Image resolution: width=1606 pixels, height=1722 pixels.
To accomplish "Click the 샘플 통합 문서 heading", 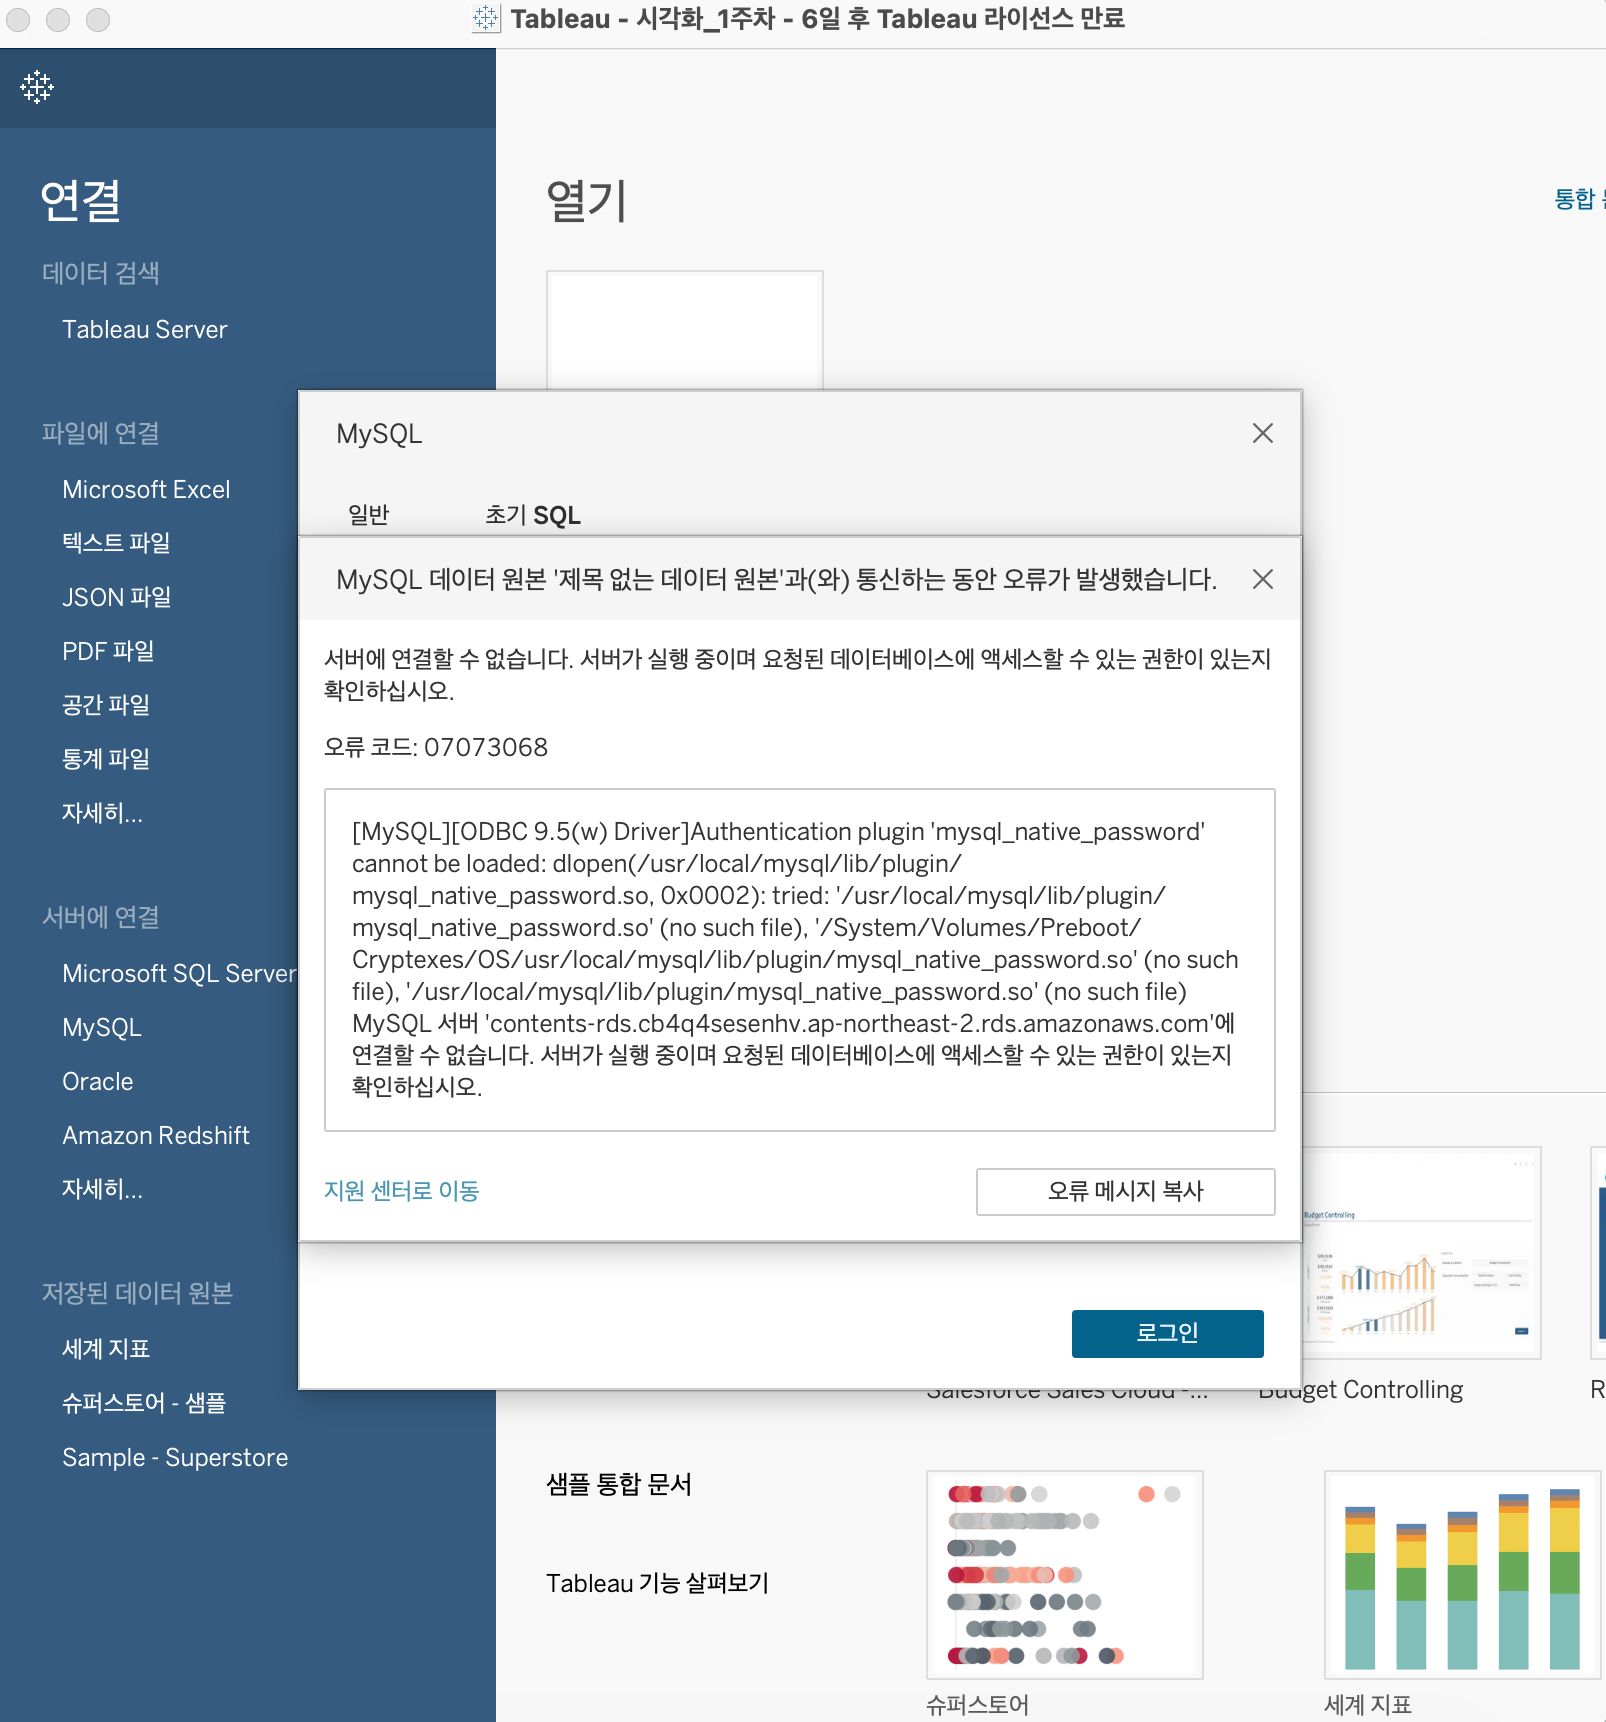I will point(619,1484).
